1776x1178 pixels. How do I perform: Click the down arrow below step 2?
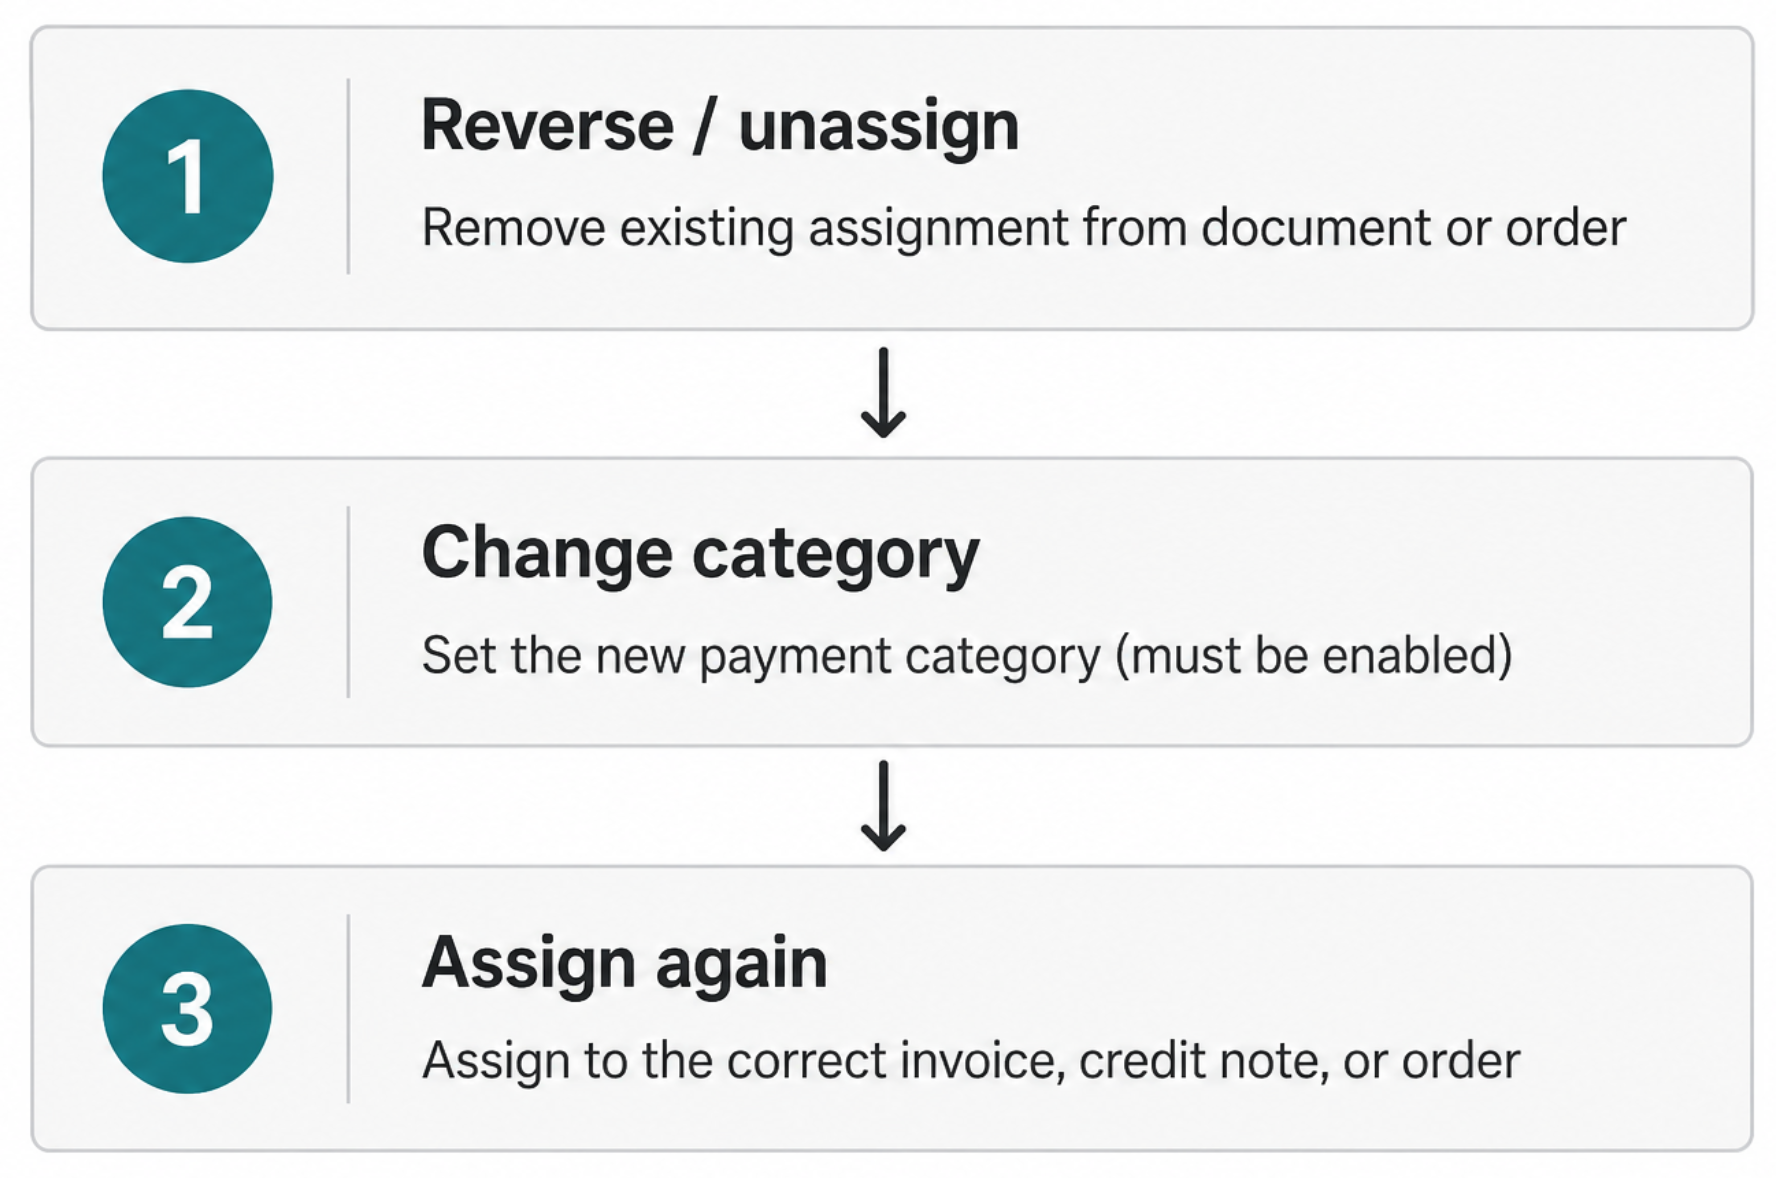(884, 806)
